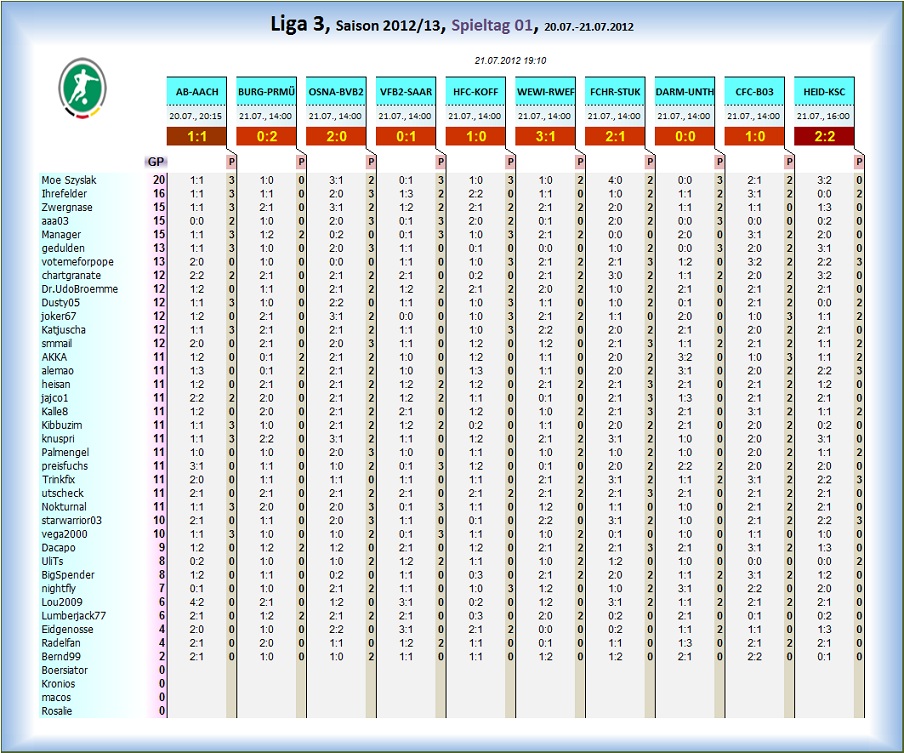Select player gedulden

pos(63,248)
